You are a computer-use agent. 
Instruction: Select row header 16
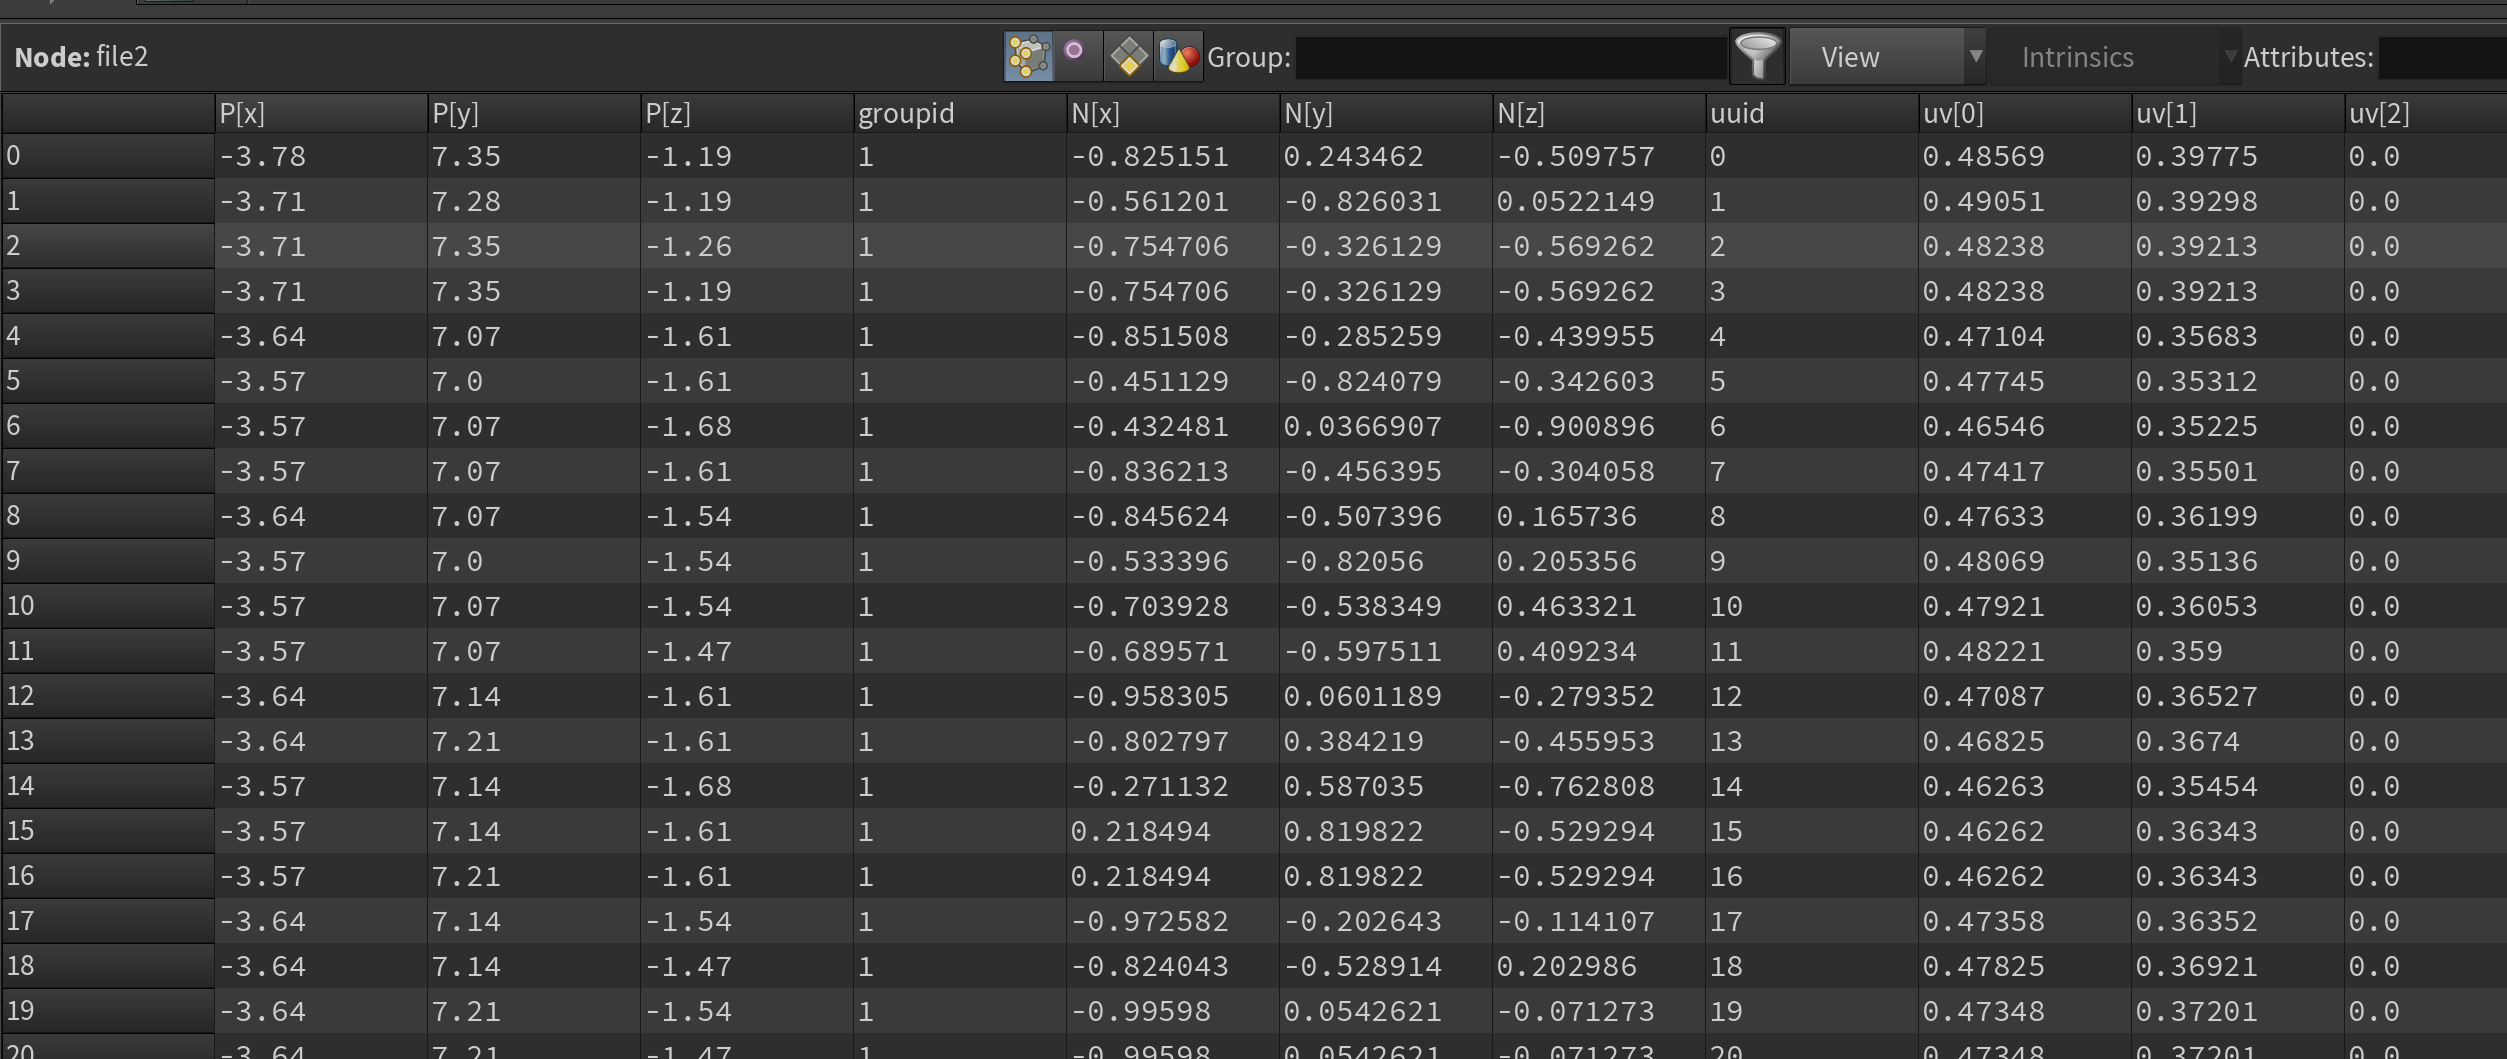tap(108, 876)
